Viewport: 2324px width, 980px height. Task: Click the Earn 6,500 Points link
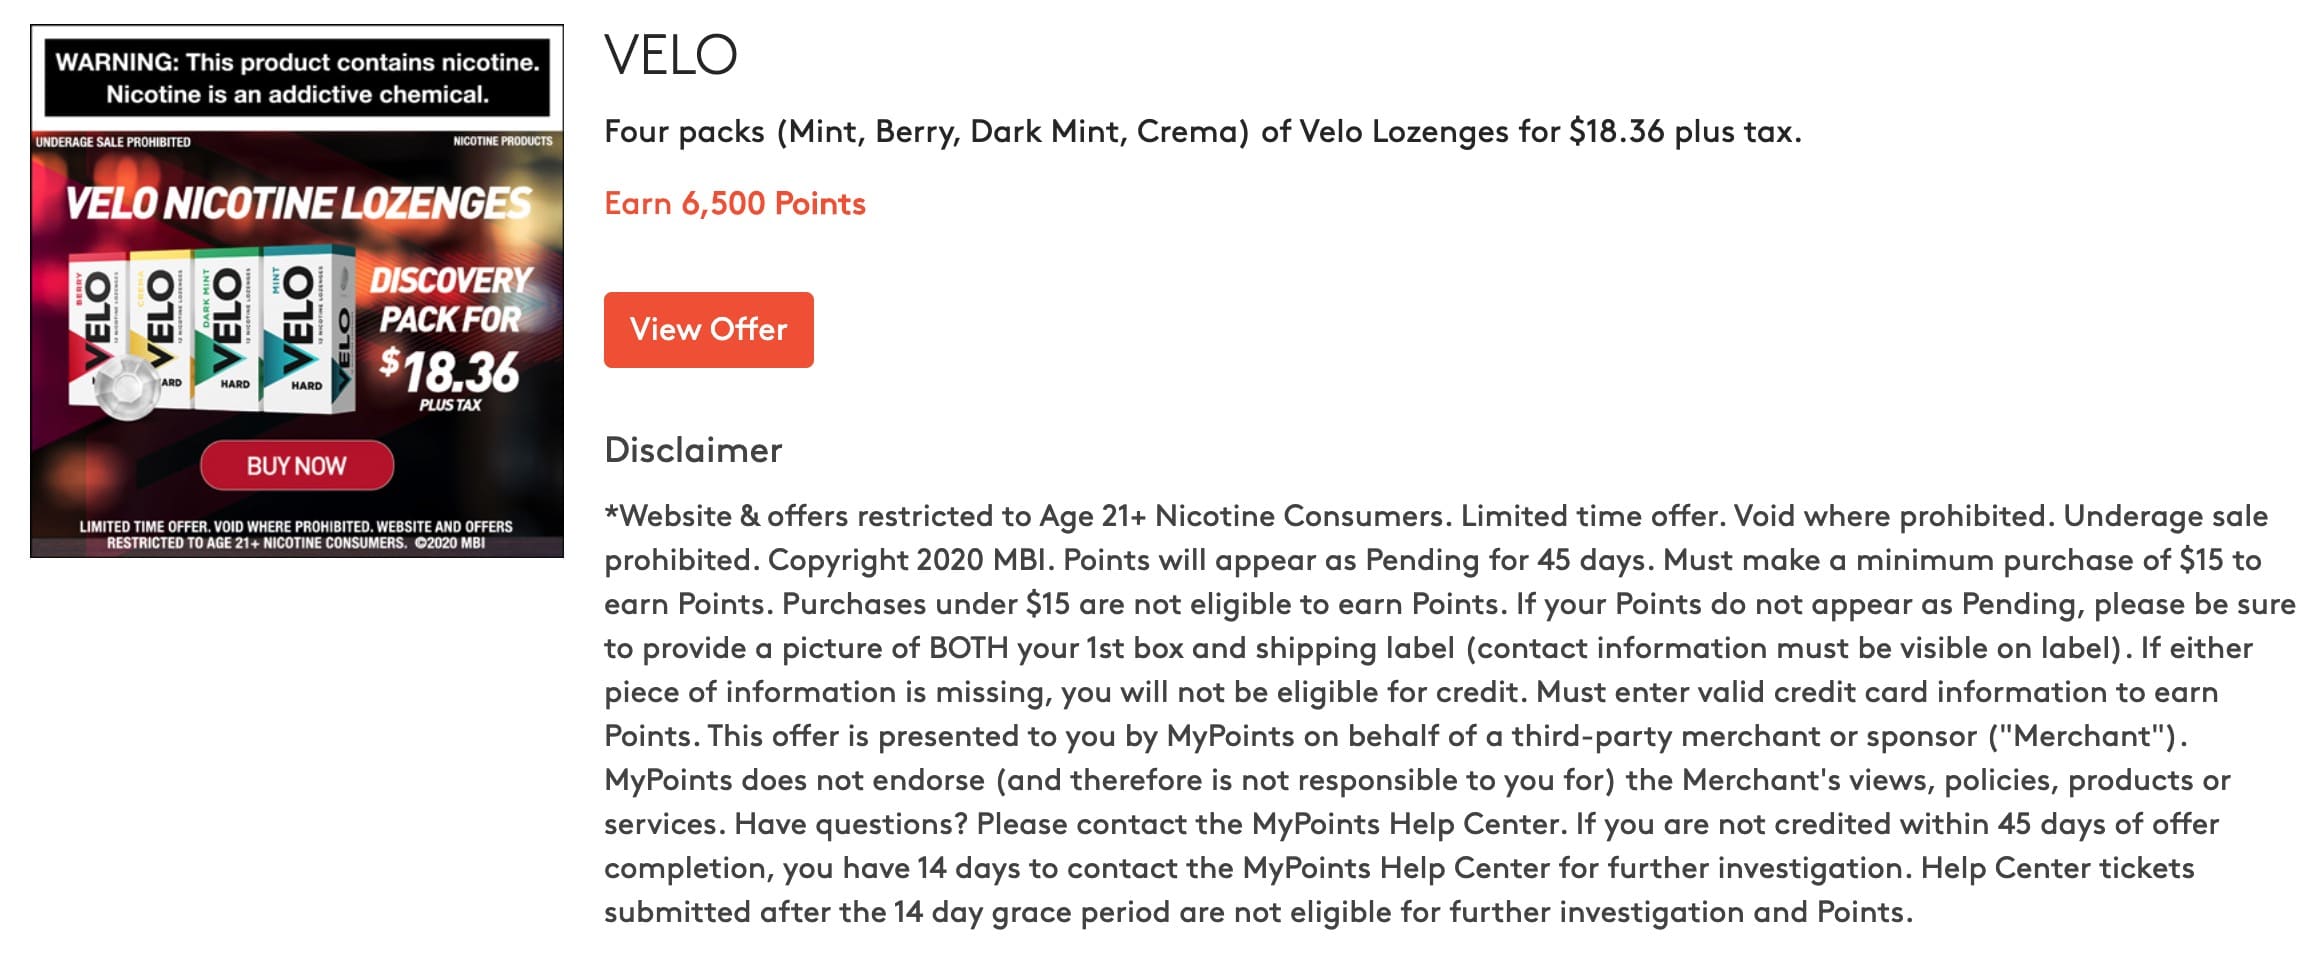click(x=735, y=203)
